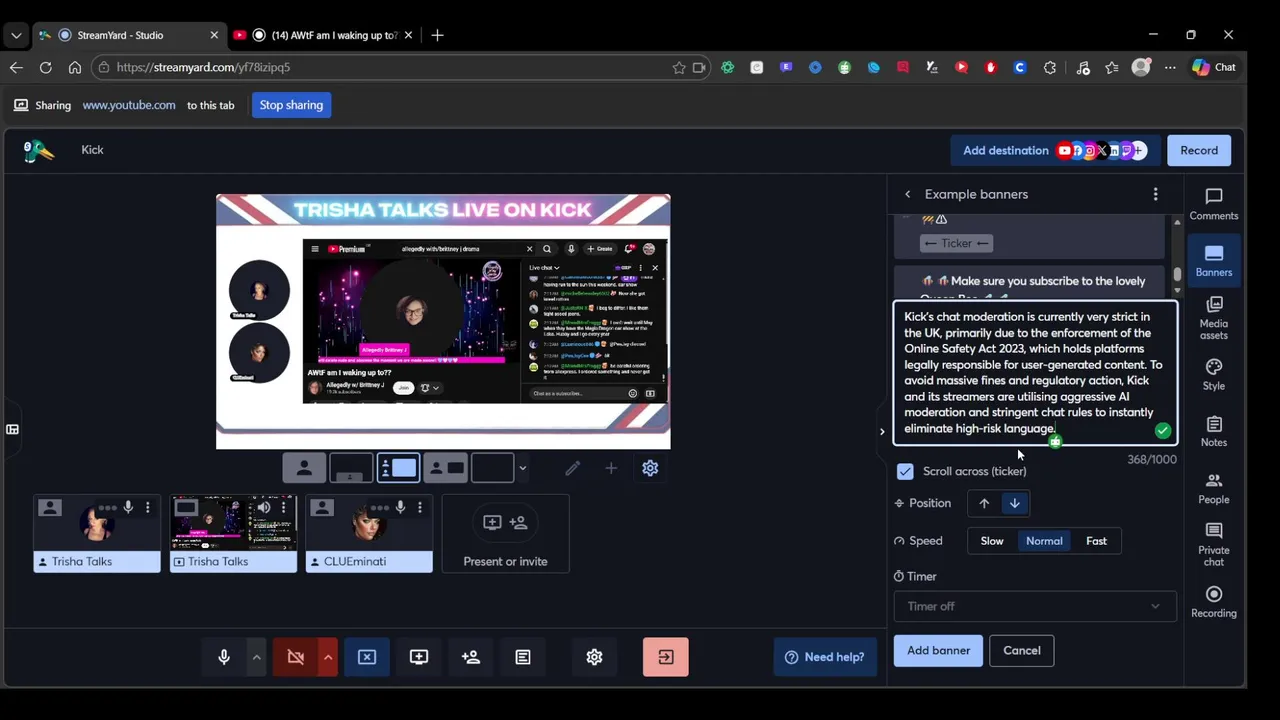Open the People panel
1280x720 pixels.
tap(1213, 488)
